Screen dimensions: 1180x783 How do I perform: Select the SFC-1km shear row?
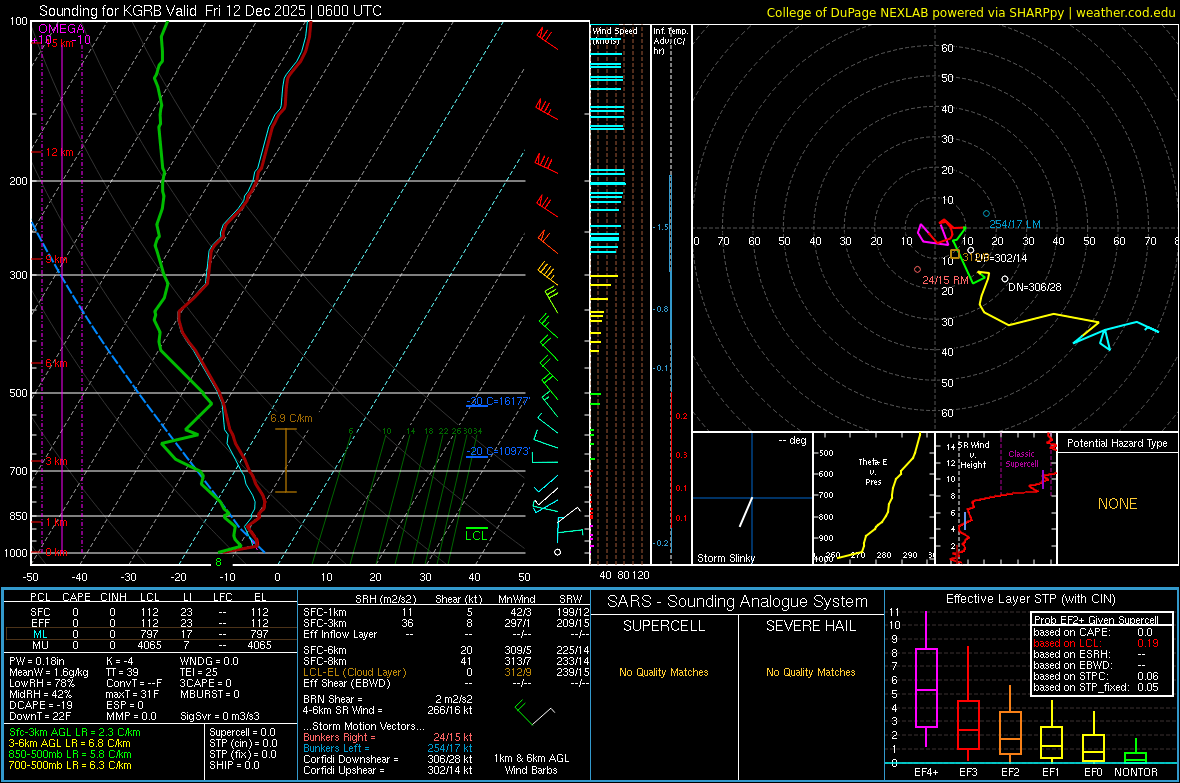[446, 612]
